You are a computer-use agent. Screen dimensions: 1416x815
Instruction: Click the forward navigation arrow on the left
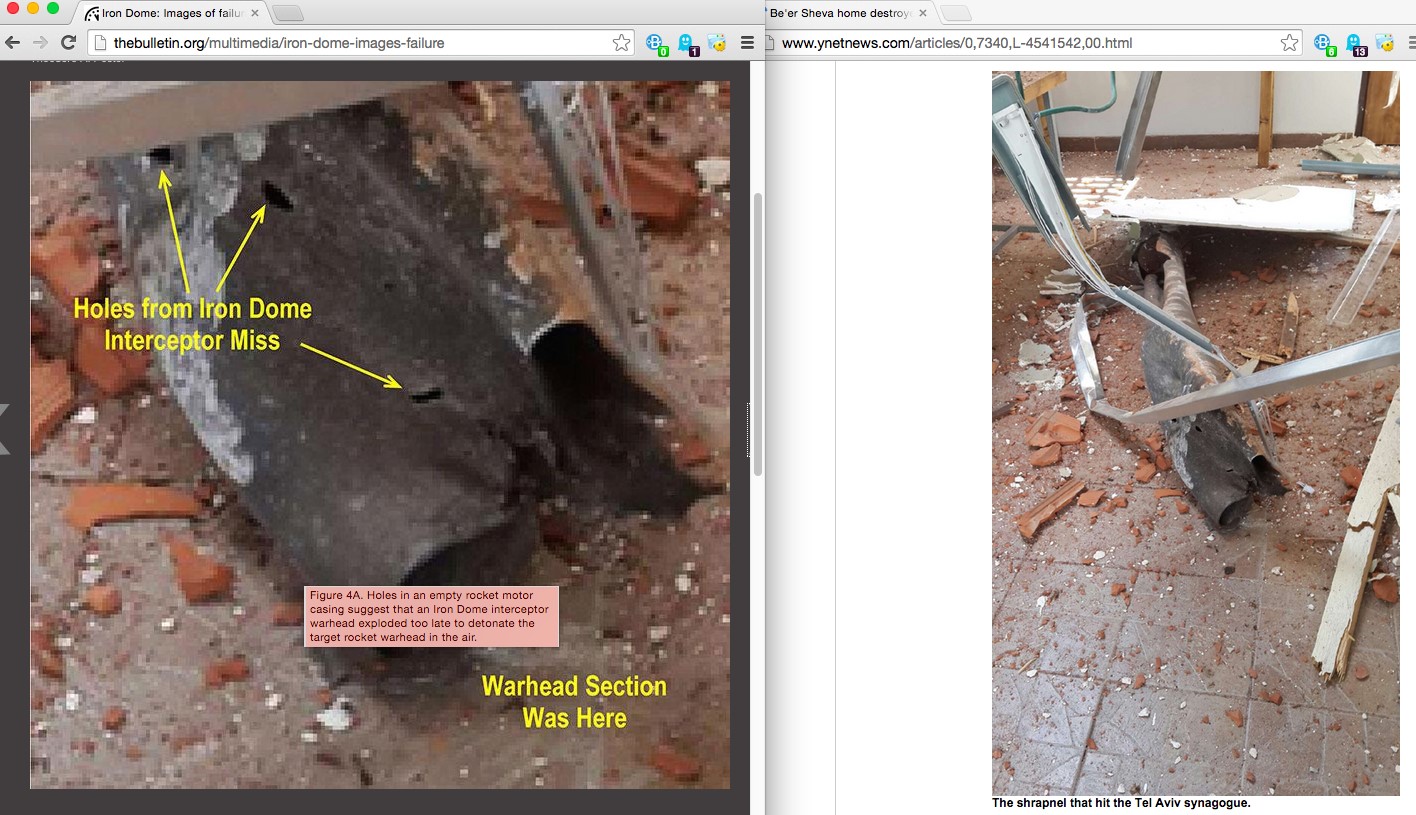pyautogui.click(x=40, y=43)
